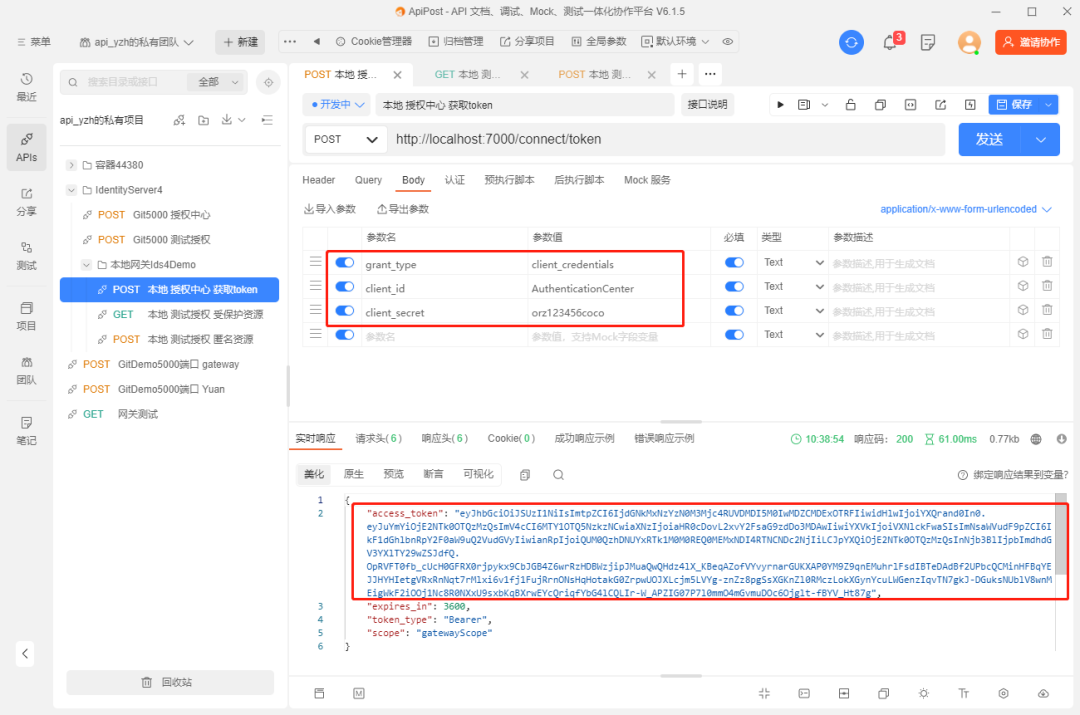Disable the grant_type parameter toggle
Screen dimensions: 1080x715
344,262
